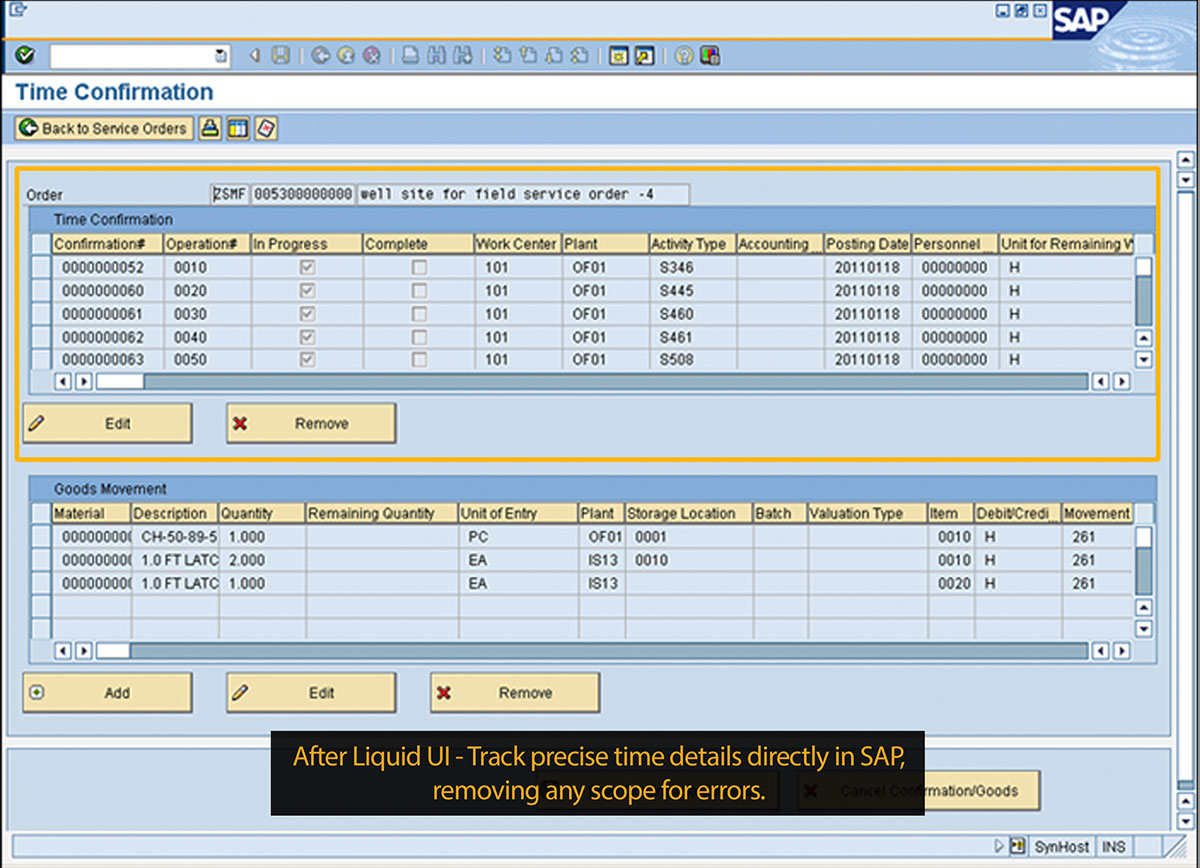Click the Cancel red X toolbar icon

(x=370, y=56)
